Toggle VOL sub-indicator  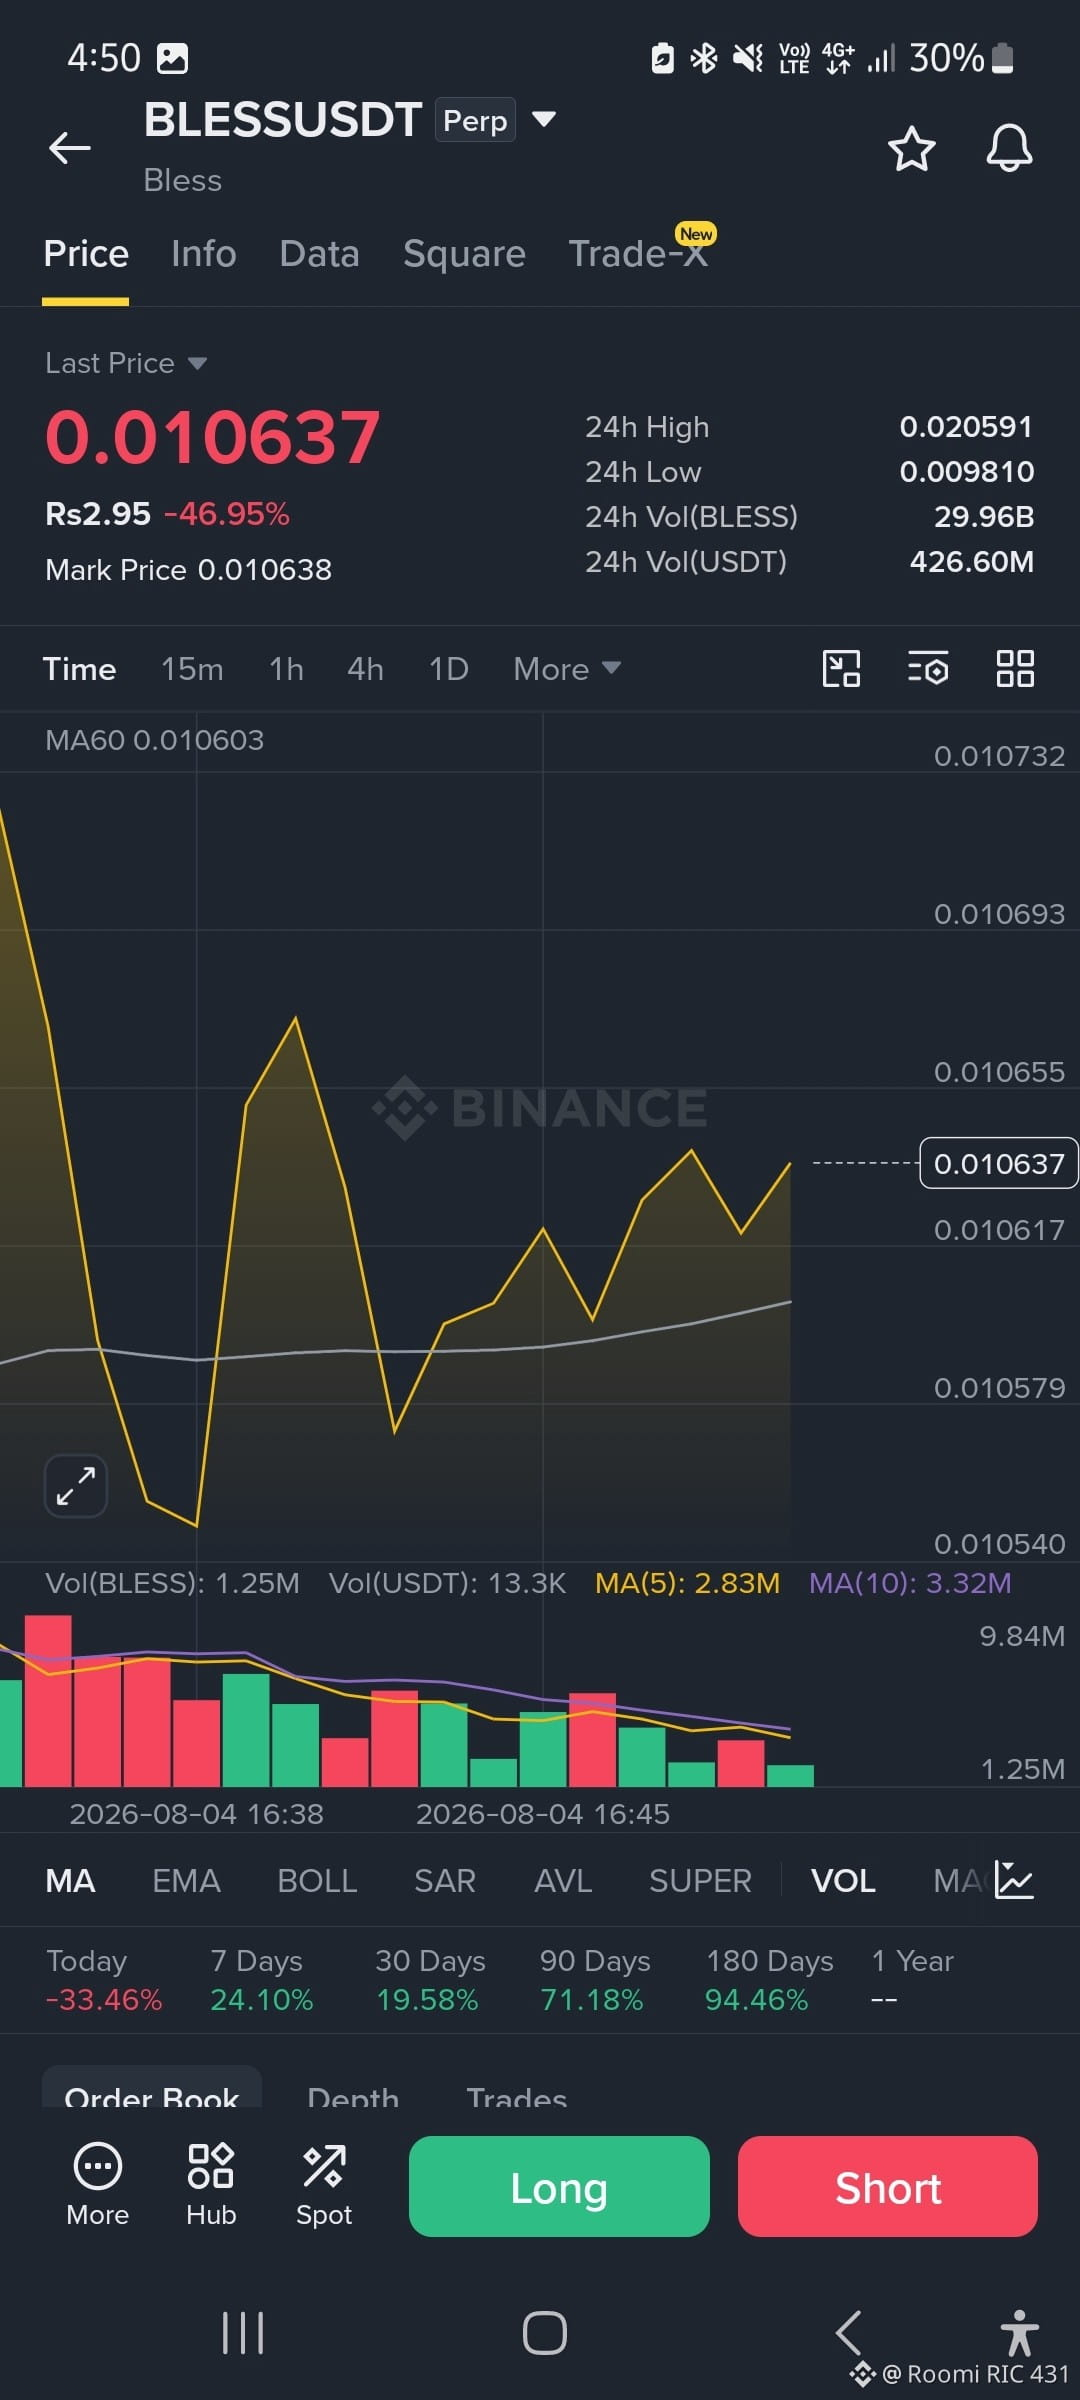(x=843, y=1880)
